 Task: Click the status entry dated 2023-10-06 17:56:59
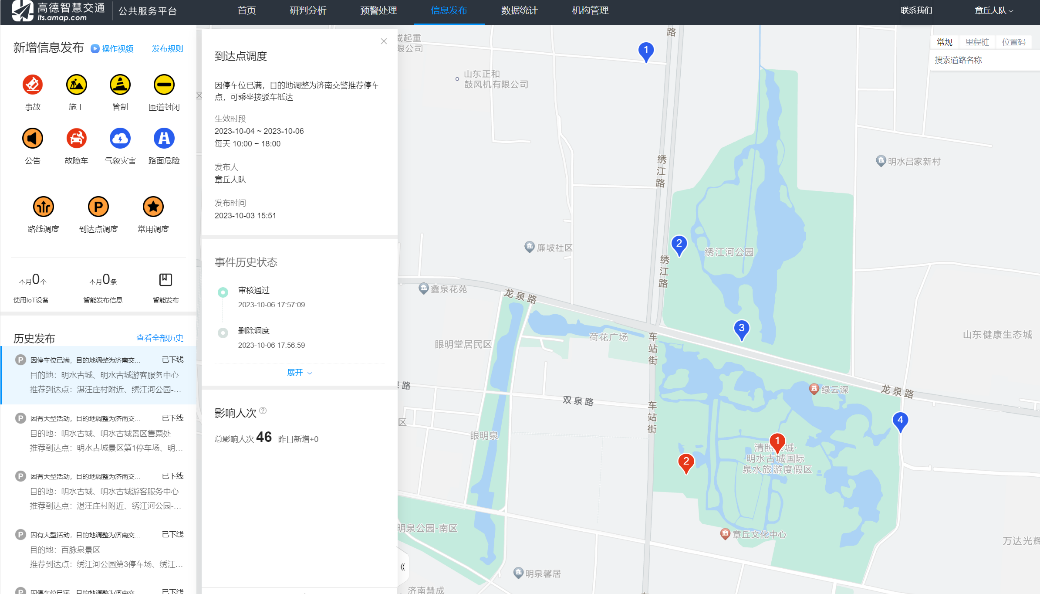point(271,345)
